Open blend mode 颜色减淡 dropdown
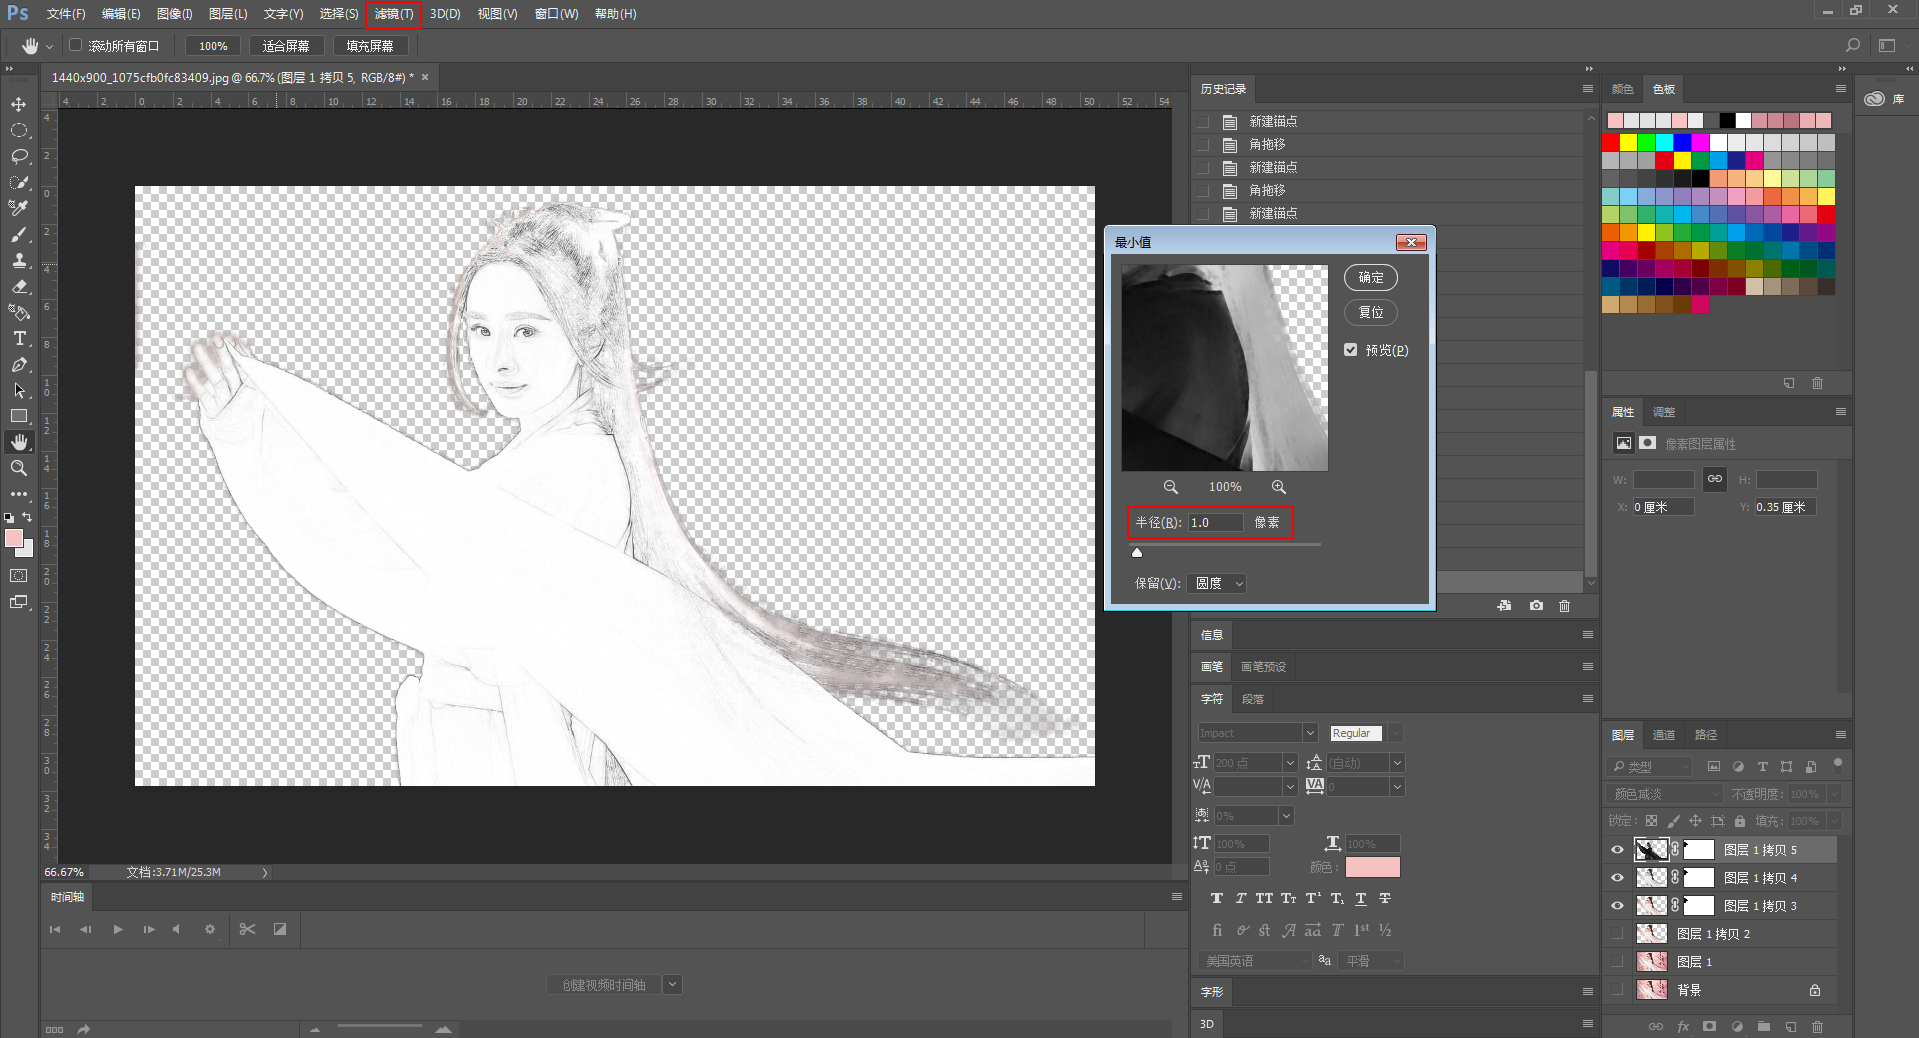 [x=1665, y=794]
